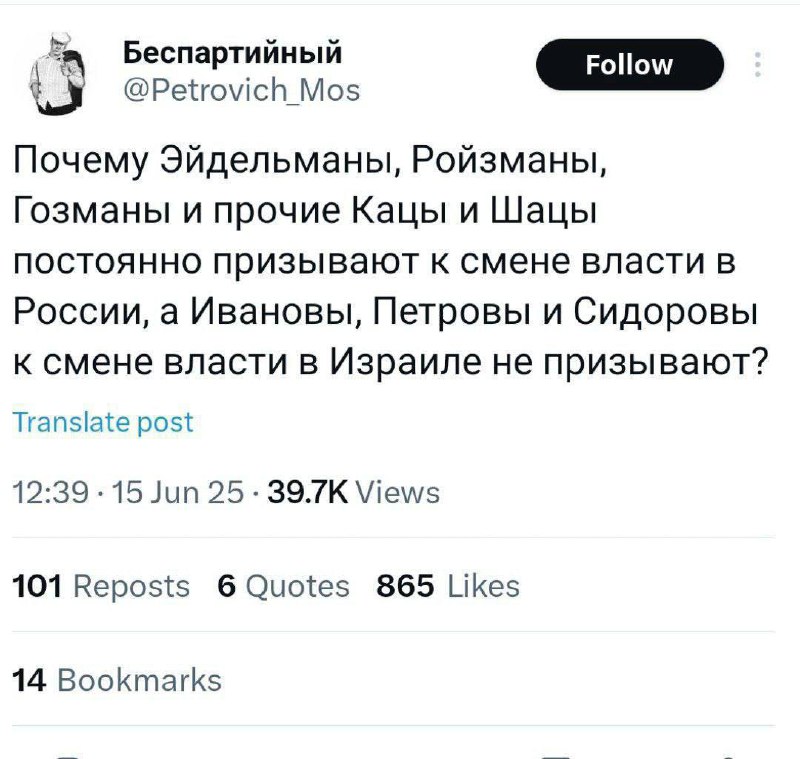This screenshot has height=759, width=800.
Task: Open the 14 Bookmarks count
Action: tap(118, 681)
